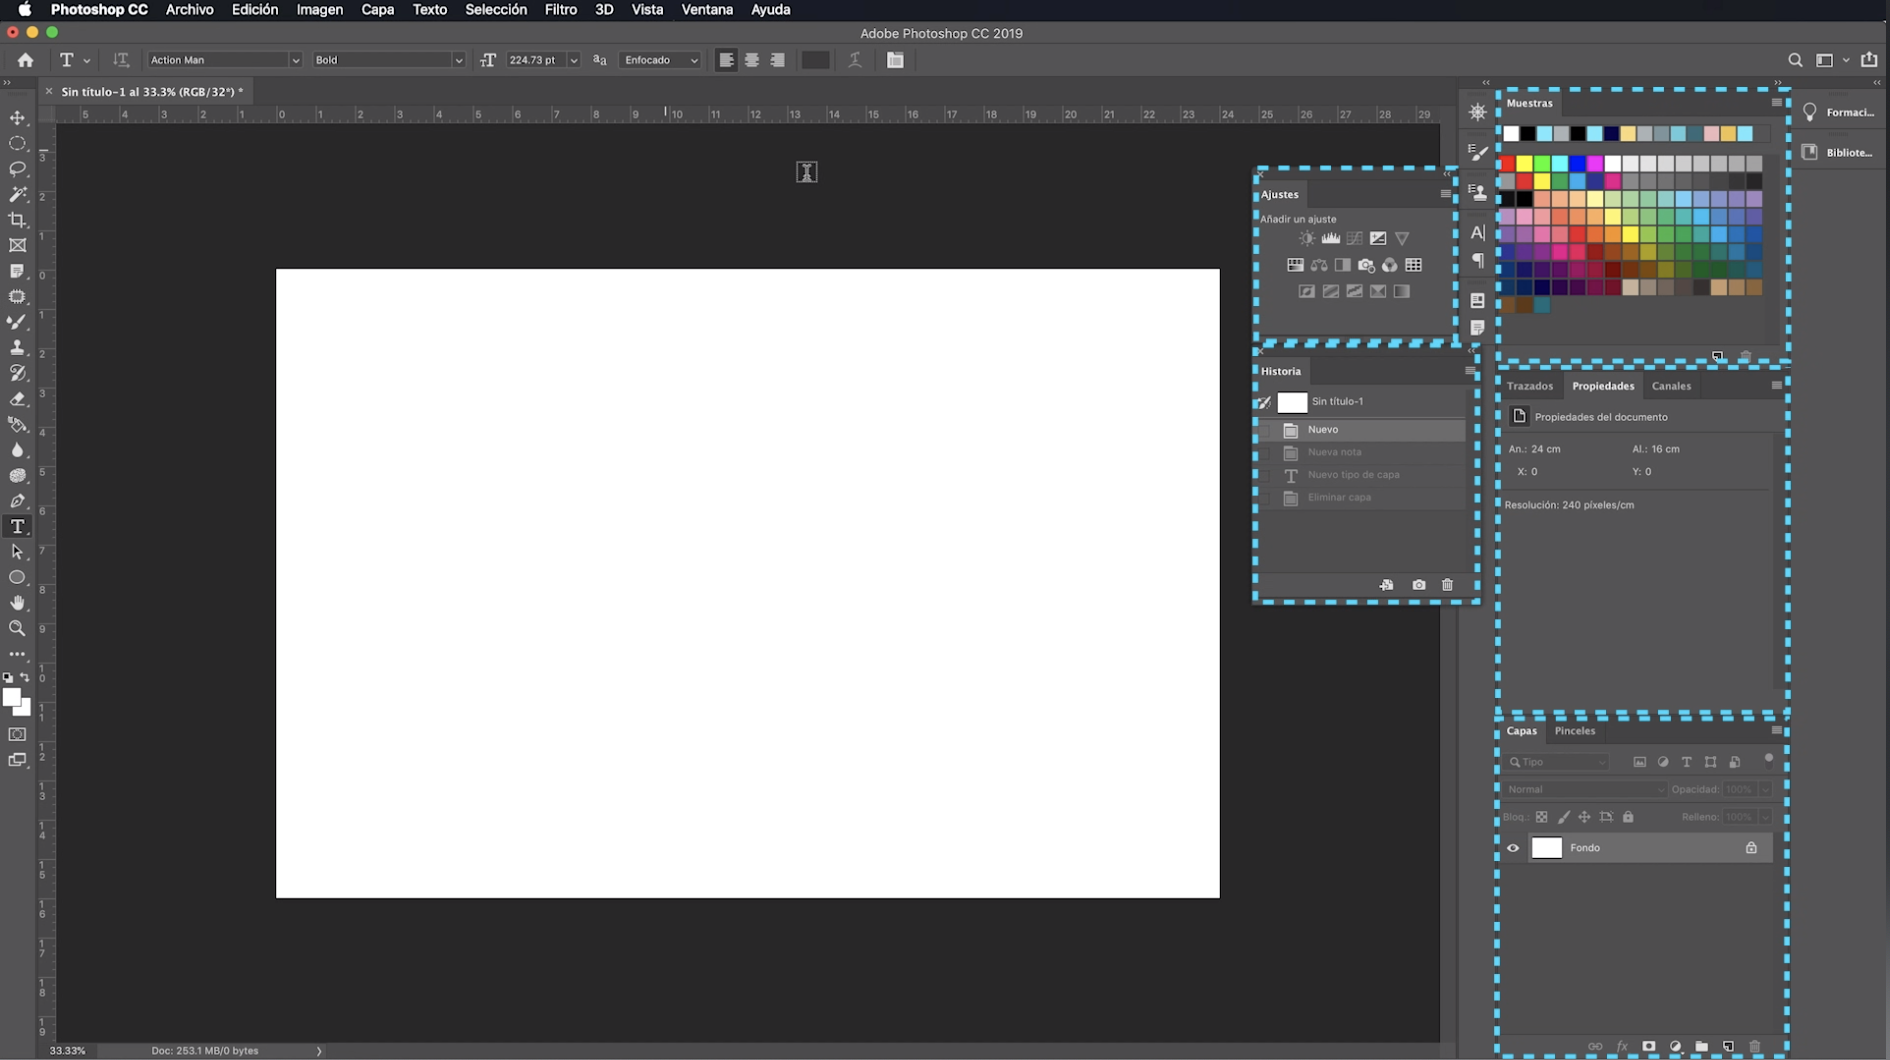
Task: Select the Move tool
Action: click(x=17, y=118)
